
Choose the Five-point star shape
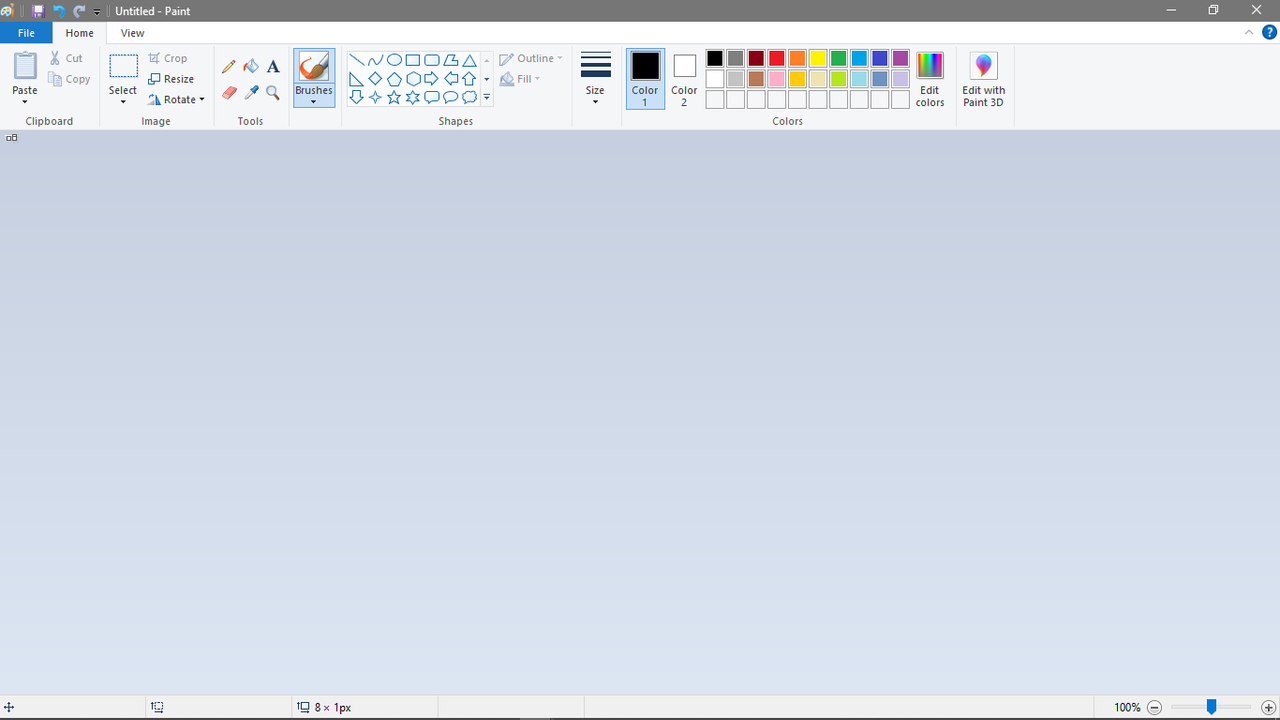point(394,97)
